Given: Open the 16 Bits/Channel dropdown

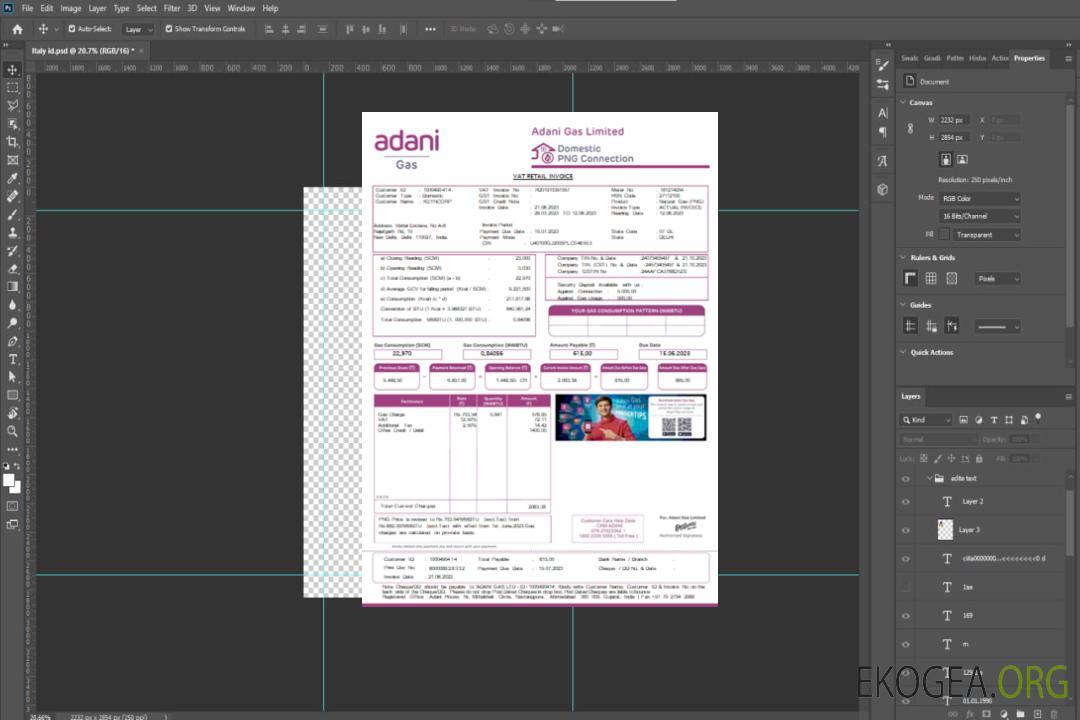Looking at the screenshot, I should coord(979,216).
